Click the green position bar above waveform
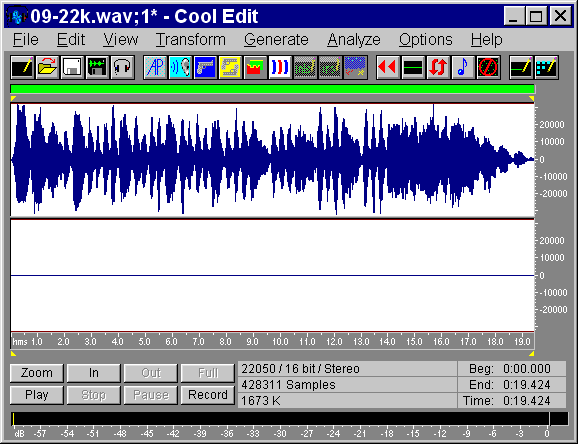The image size is (578, 444). [x=272, y=89]
